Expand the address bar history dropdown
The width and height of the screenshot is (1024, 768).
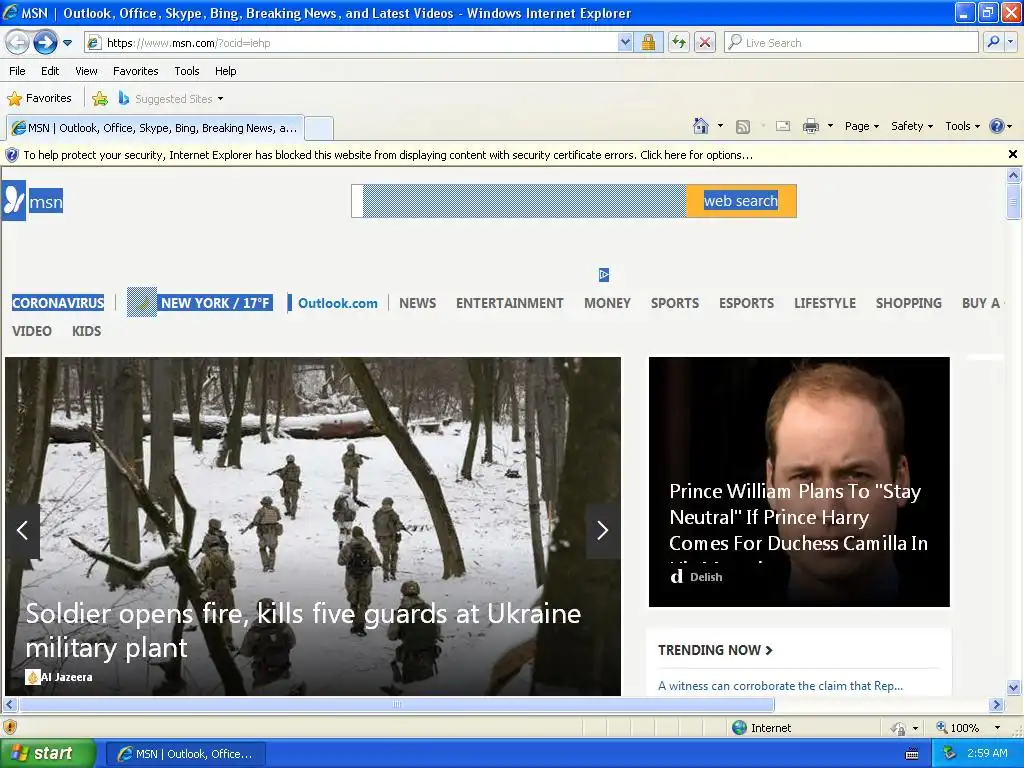(x=625, y=43)
